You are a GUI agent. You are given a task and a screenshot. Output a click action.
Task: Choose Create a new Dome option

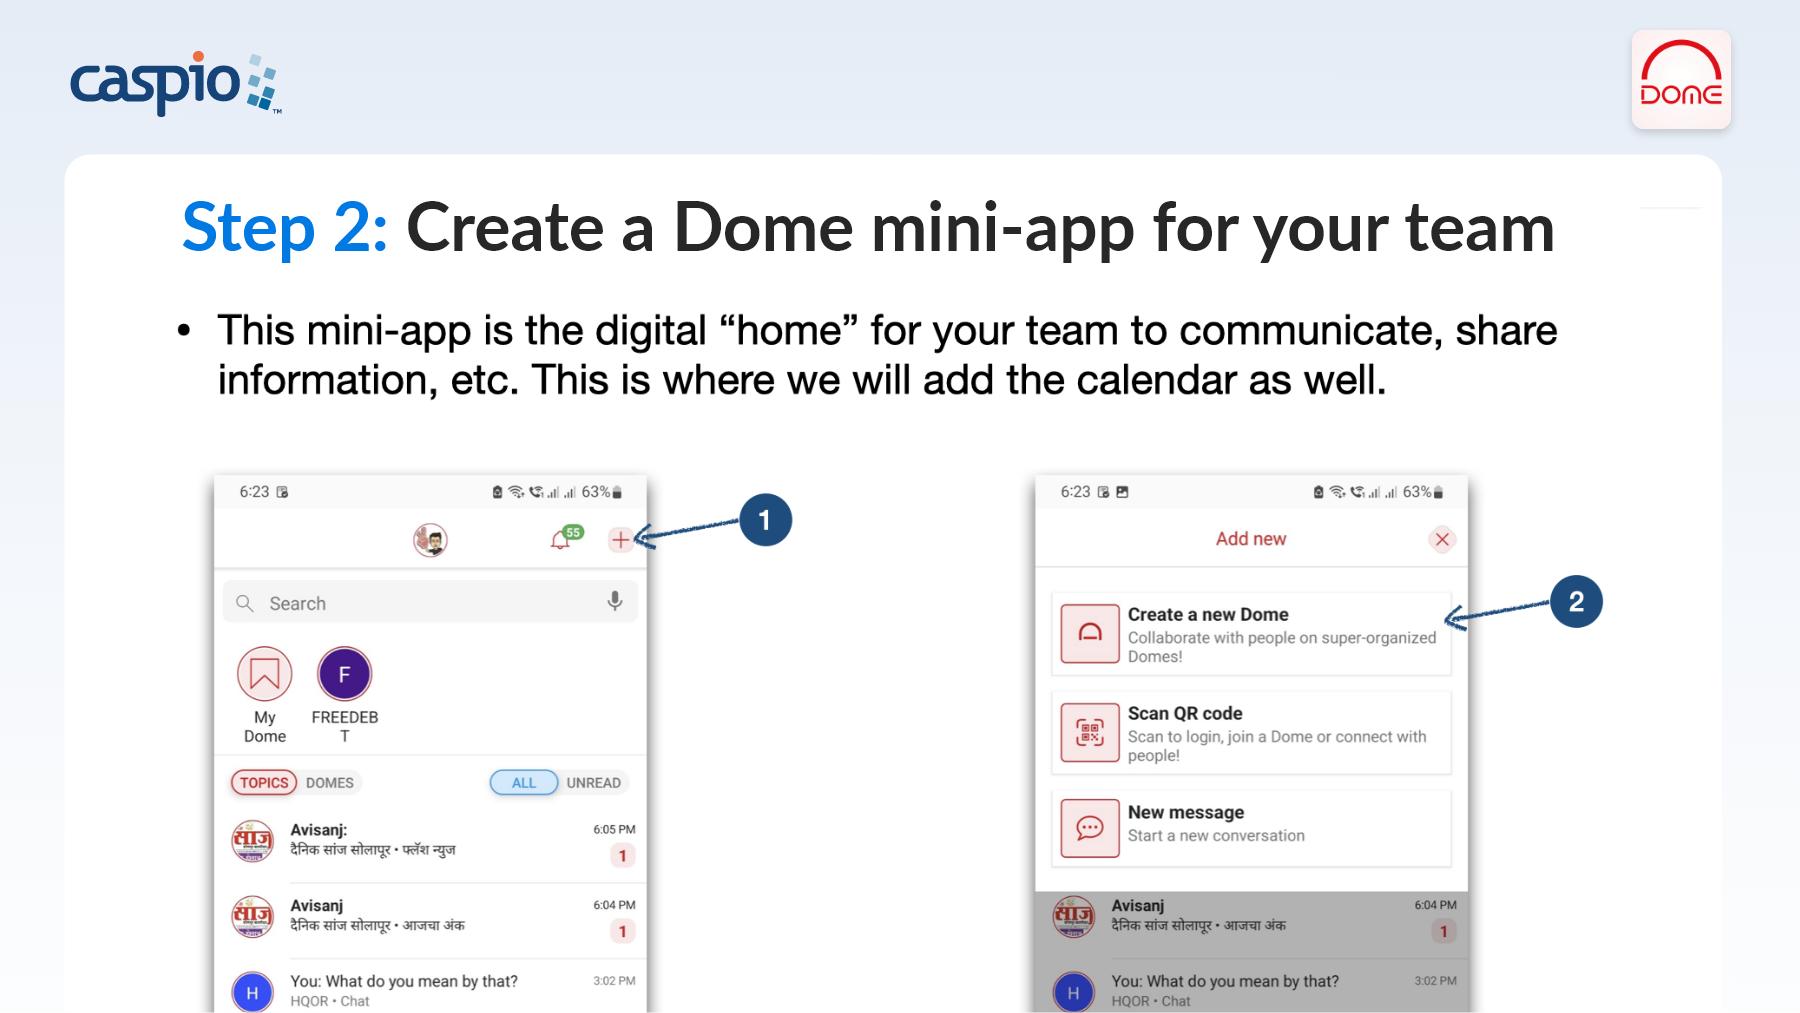(x=1251, y=634)
